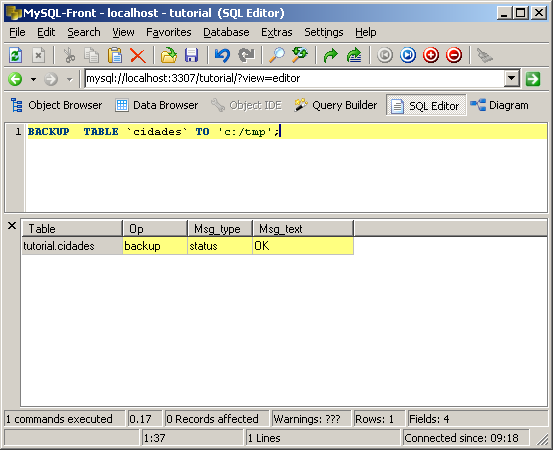Open the Search menu

click(x=84, y=32)
